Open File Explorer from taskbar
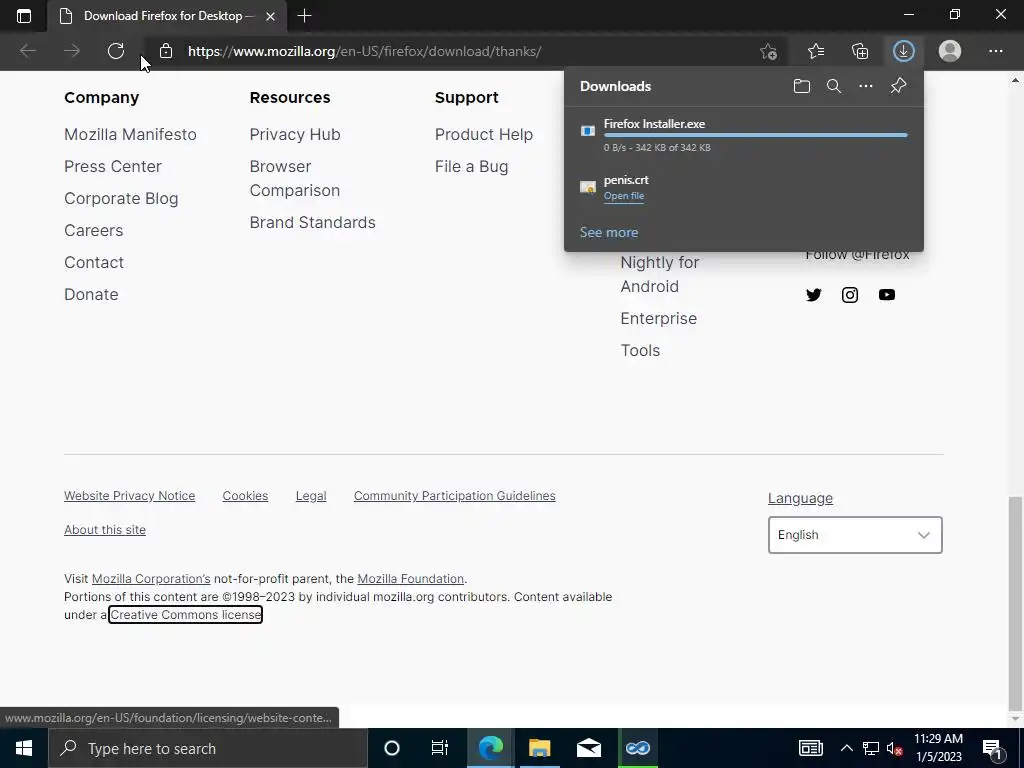This screenshot has width=1024, height=768. tap(539, 748)
